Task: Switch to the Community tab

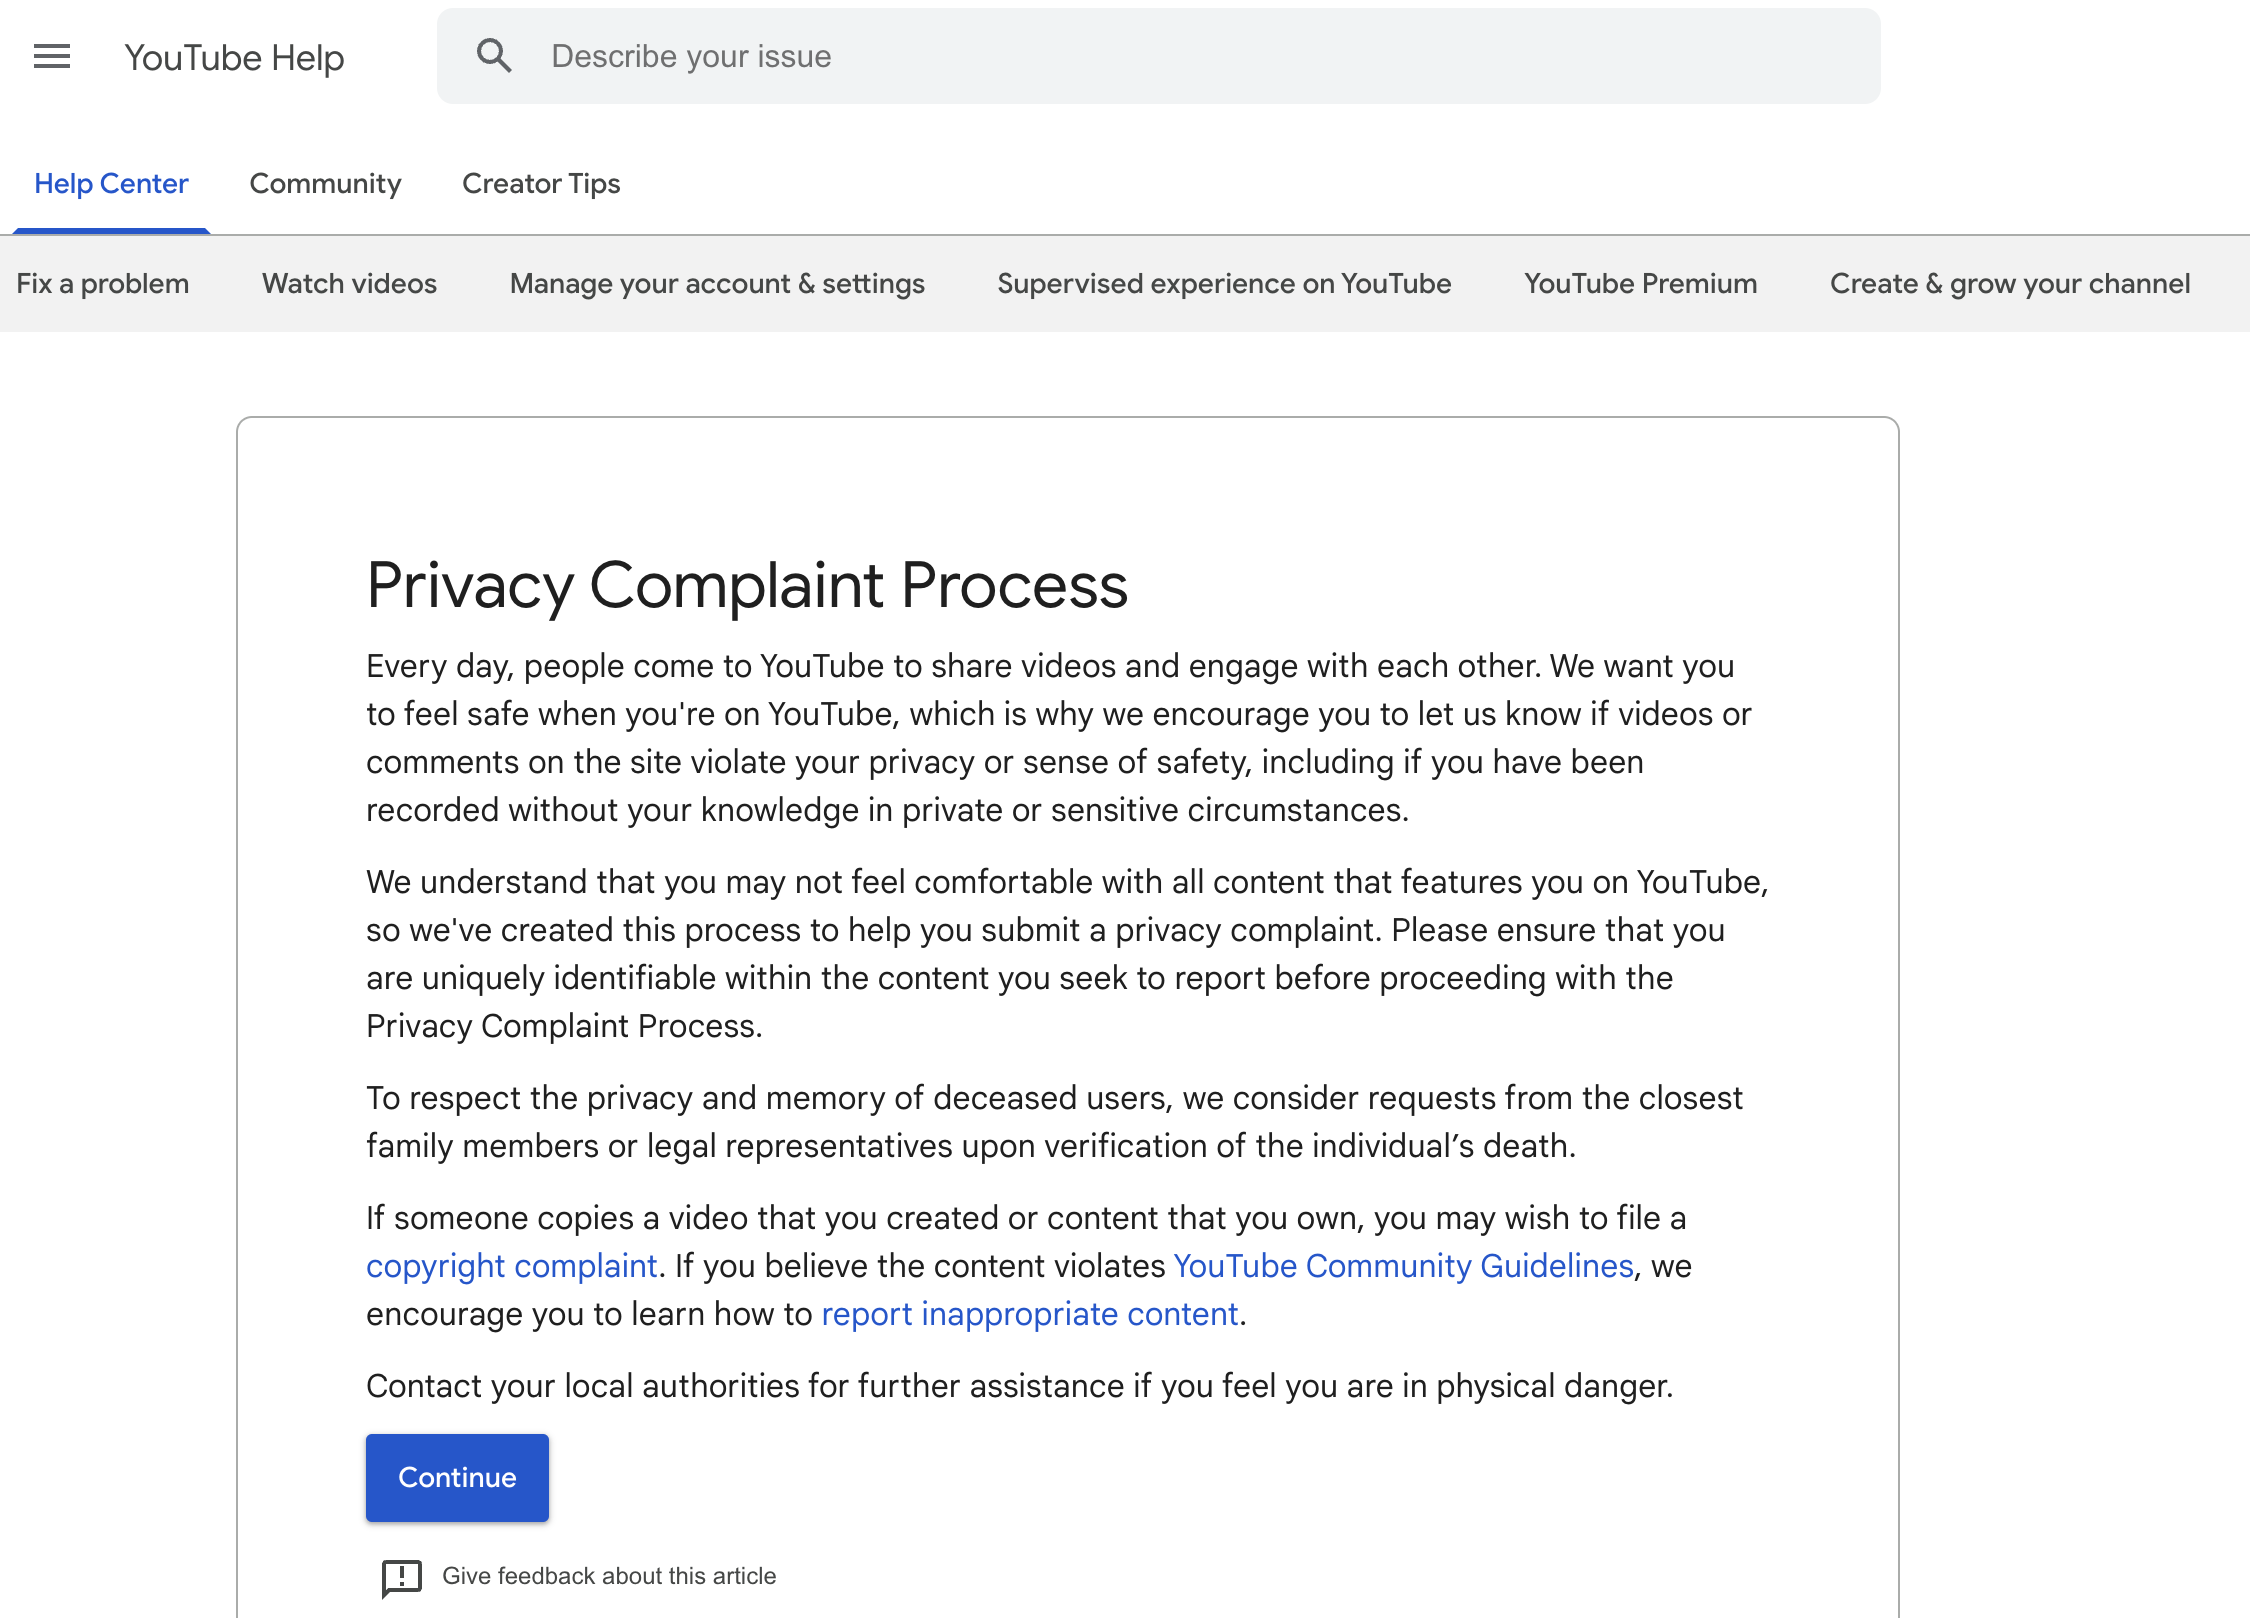Action: pos(325,184)
